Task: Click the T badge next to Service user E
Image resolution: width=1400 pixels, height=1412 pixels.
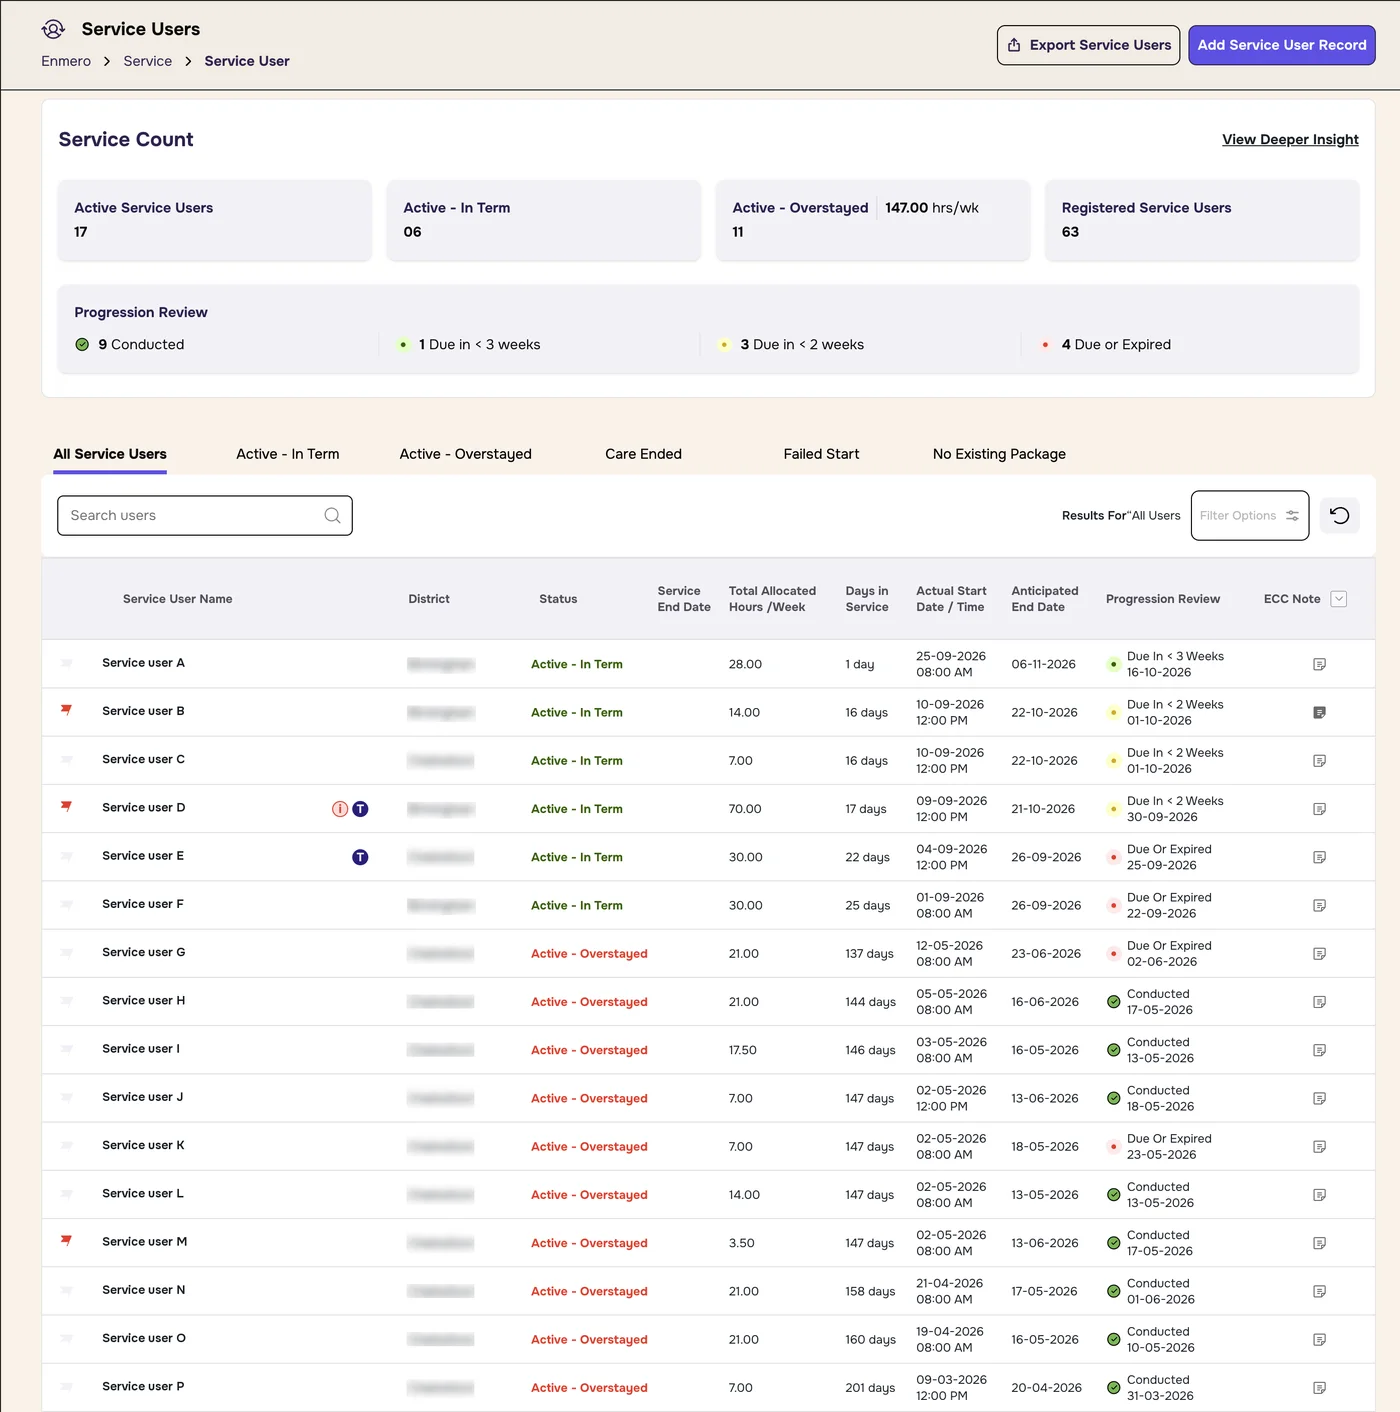Action: click(x=360, y=857)
